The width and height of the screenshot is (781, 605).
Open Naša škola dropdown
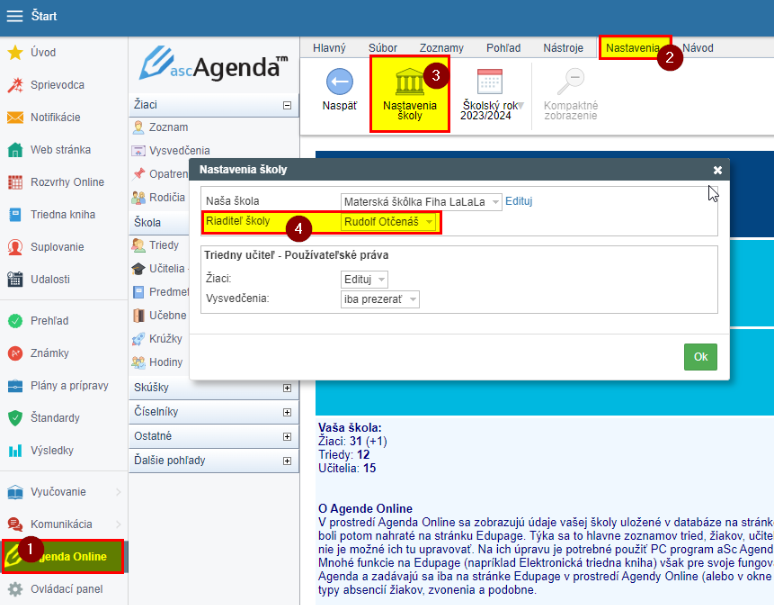pyautogui.click(x=421, y=202)
